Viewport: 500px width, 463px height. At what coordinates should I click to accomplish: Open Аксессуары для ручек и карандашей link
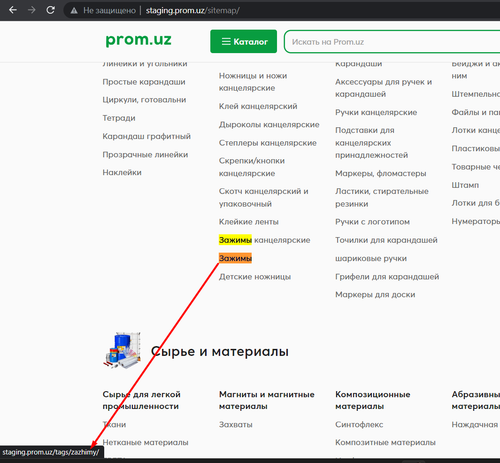coord(383,88)
